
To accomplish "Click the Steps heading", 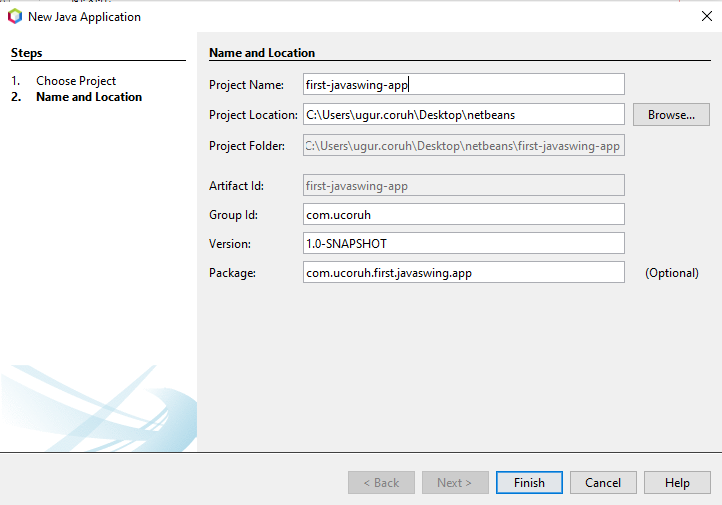I will [27, 52].
